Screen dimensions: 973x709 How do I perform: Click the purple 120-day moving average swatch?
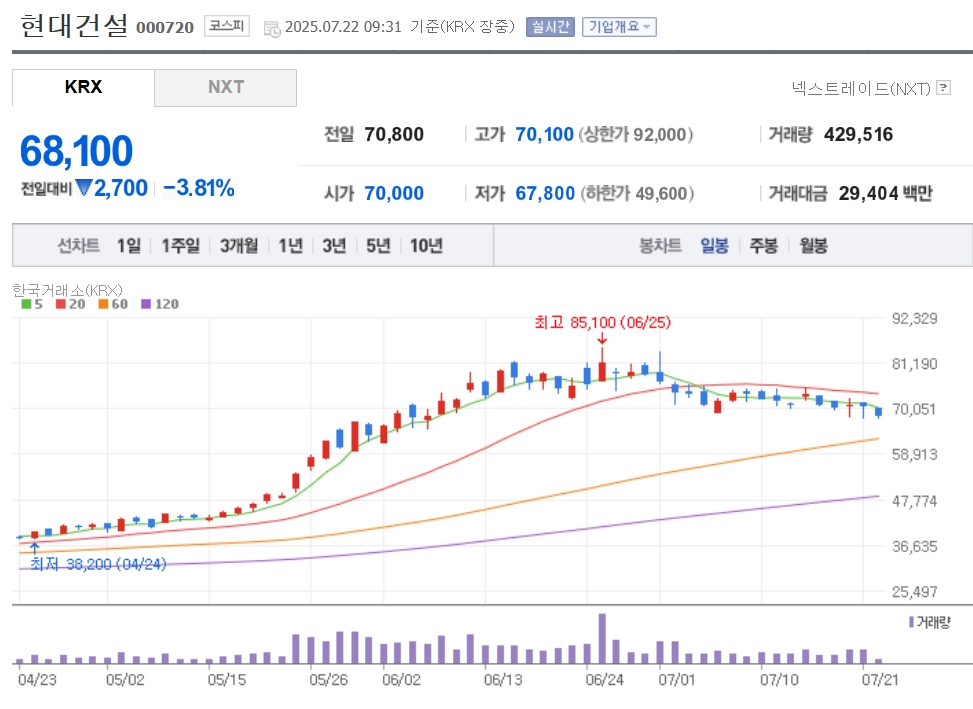pos(146,304)
